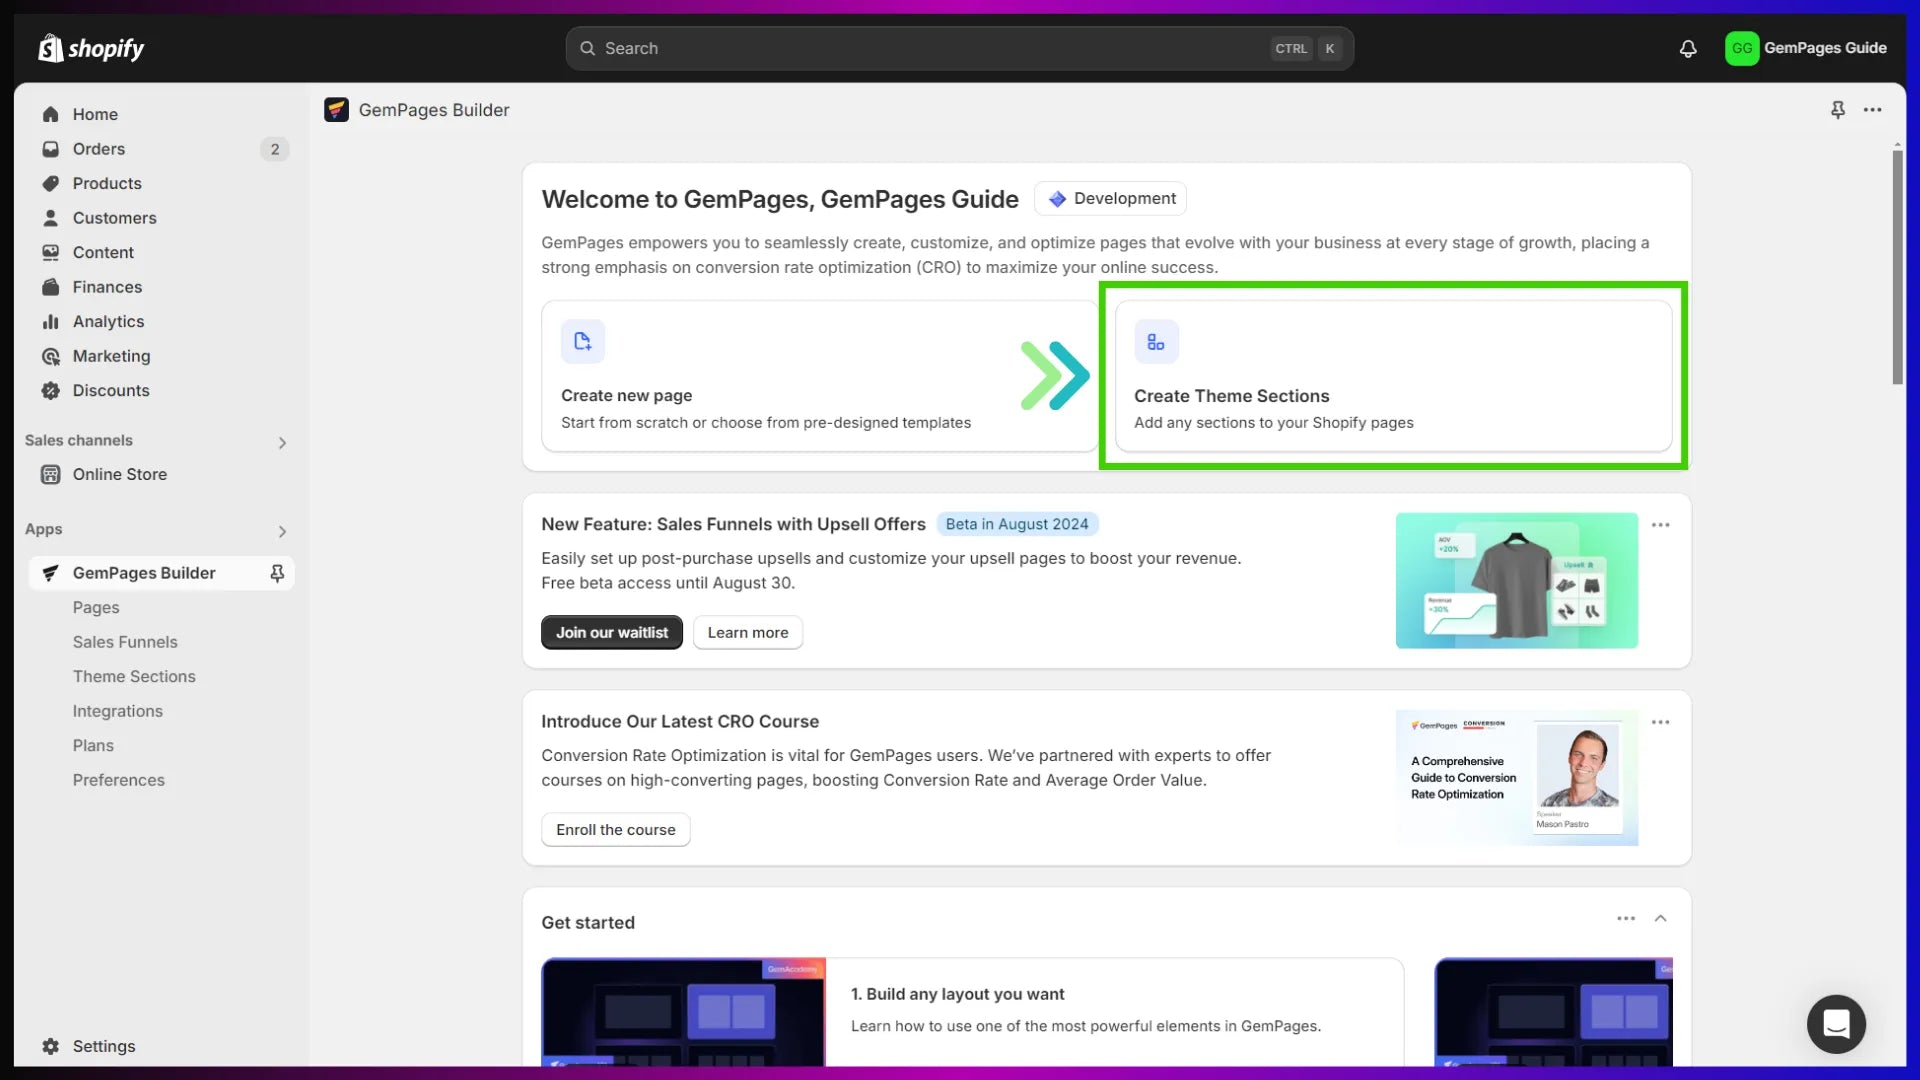Click the Create new page document icon
The width and height of the screenshot is (1920, 1080).
[x=583, y=342]
